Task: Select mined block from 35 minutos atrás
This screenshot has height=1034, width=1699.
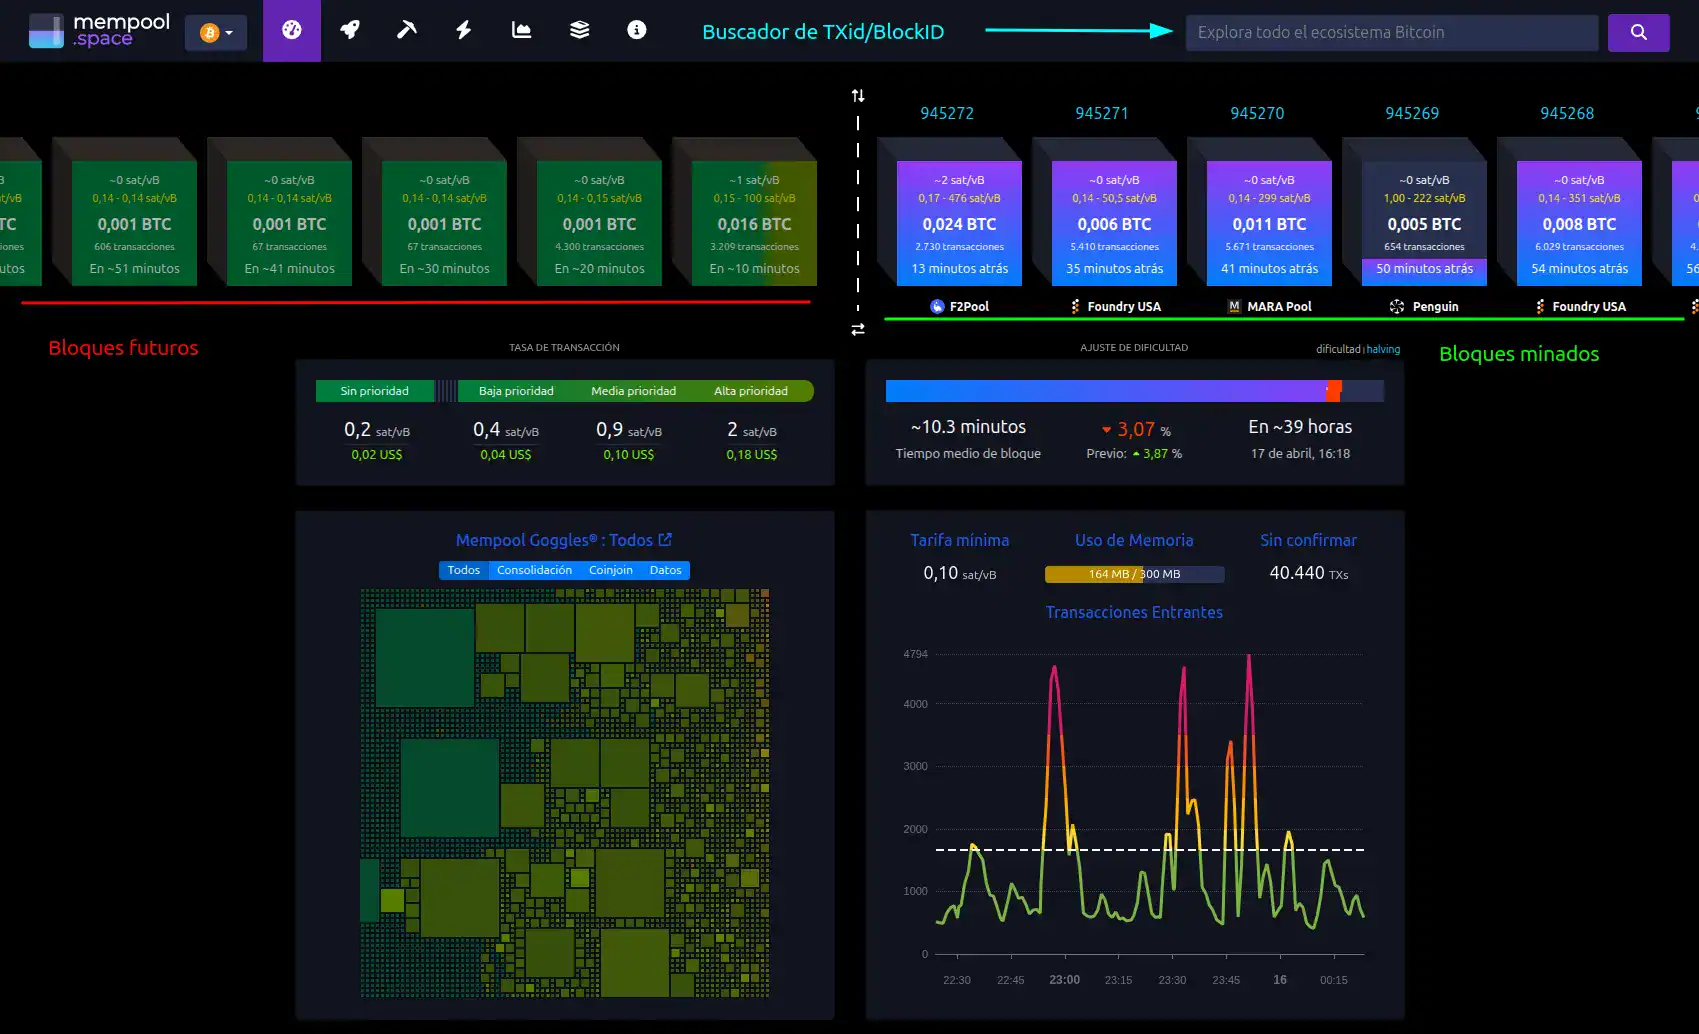Action: point(1114,223)
